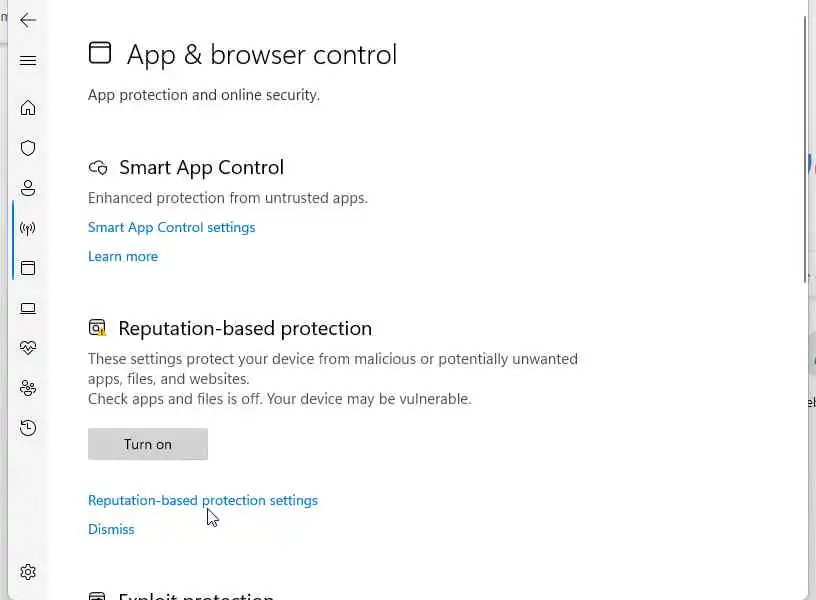The height and width of the screenshot is (600, 816).
Task: Open Firewall & network protection icon
Action: (28, 228)
